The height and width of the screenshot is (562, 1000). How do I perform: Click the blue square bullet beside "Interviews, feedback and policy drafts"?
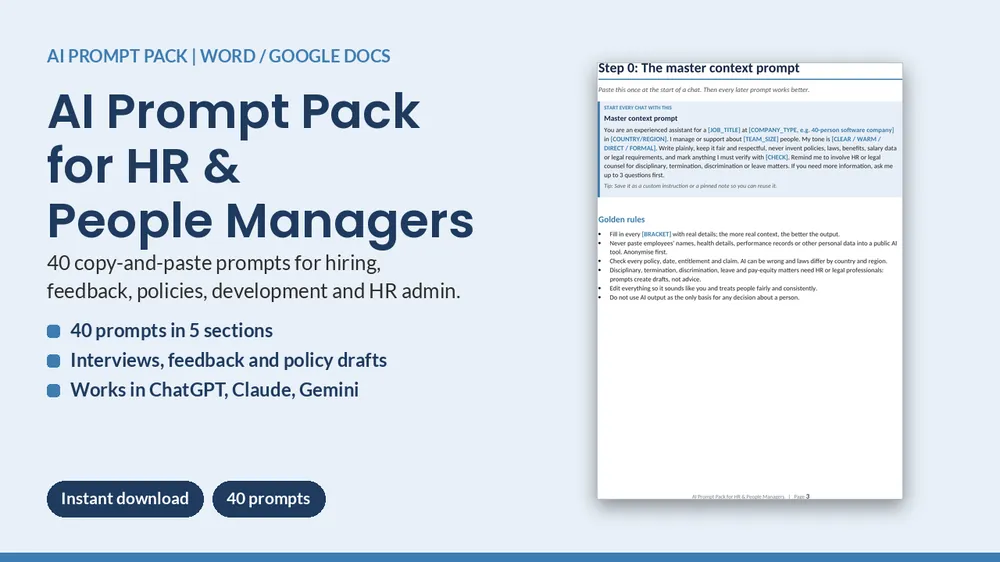tap(54, 361)
